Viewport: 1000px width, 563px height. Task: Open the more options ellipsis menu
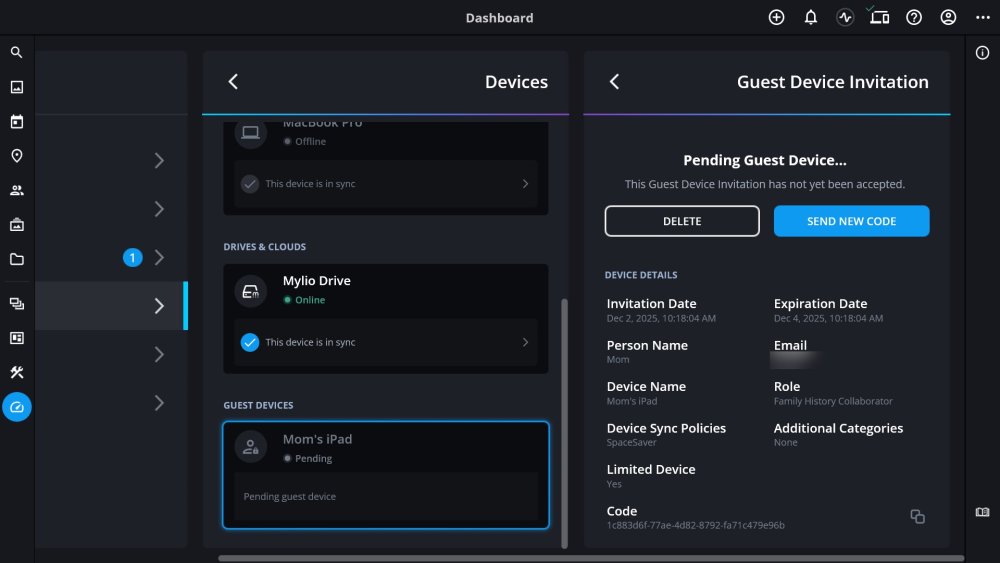pos(983,17)
